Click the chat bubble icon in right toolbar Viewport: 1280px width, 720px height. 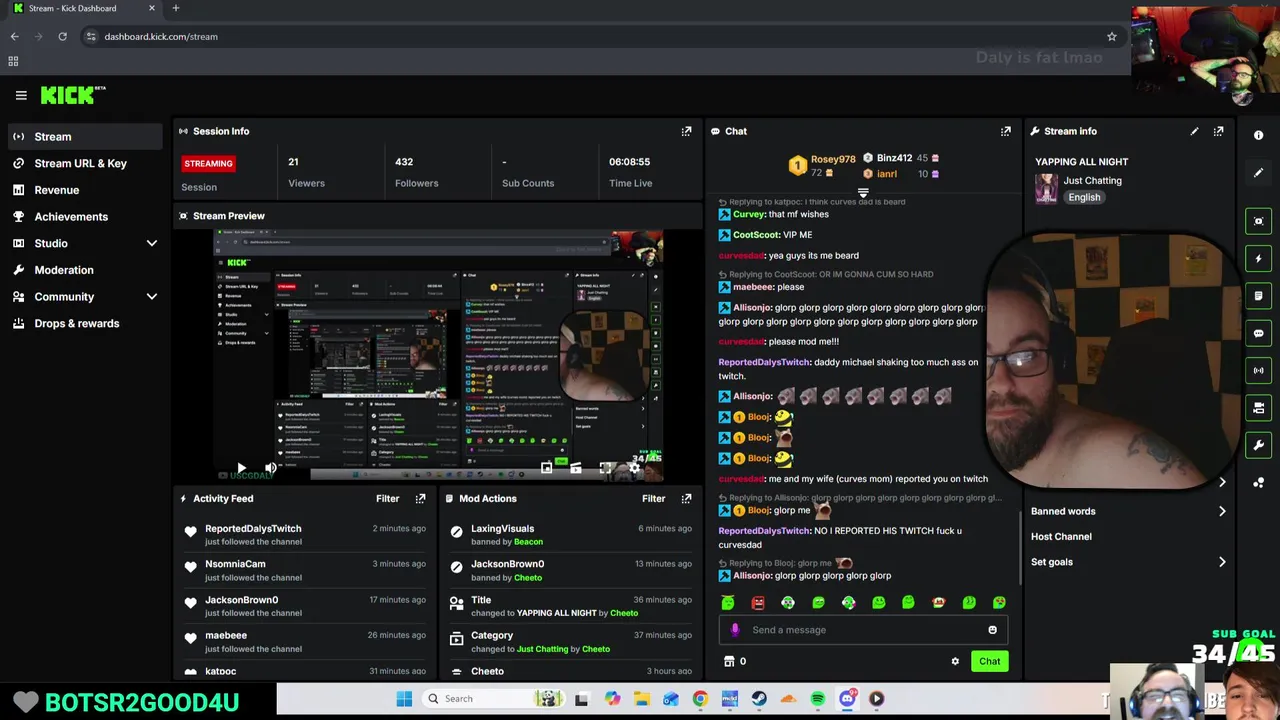point(1258,333)
